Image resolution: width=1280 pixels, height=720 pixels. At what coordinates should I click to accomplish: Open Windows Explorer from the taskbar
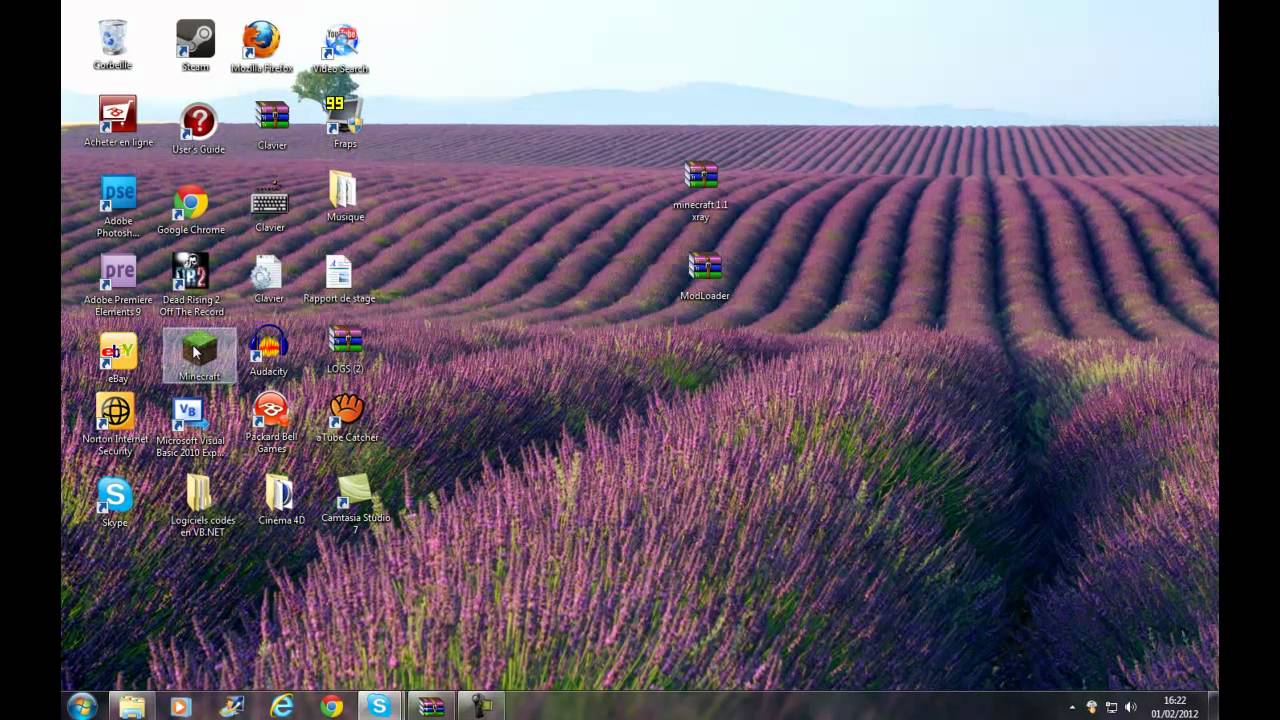tap(131, 706)
